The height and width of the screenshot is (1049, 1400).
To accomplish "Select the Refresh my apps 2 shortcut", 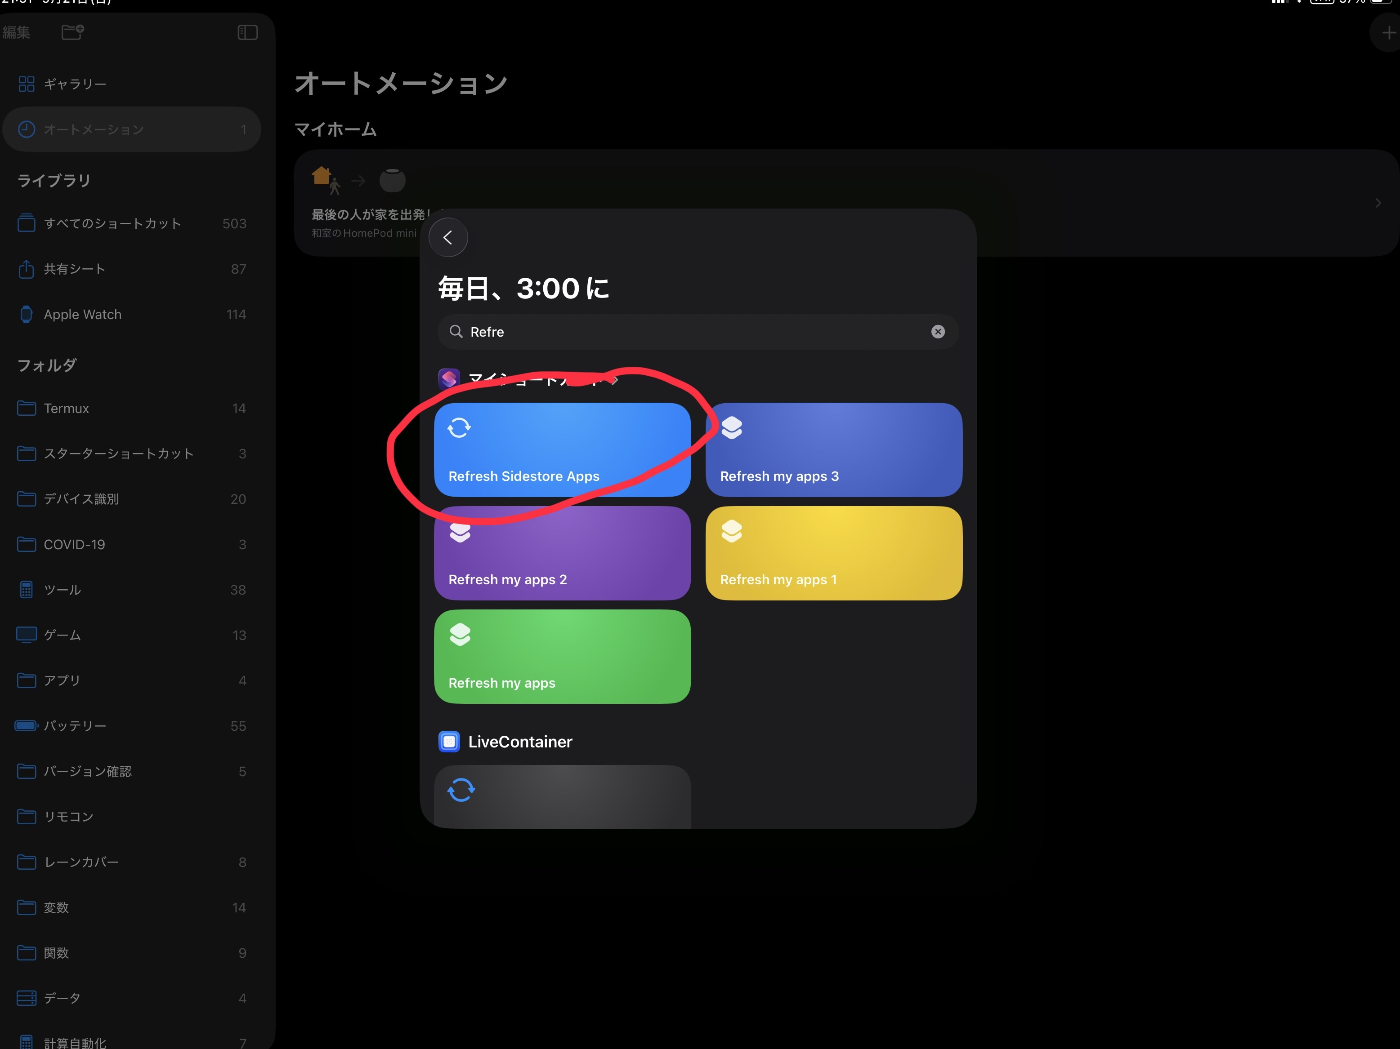I will 562,553.
